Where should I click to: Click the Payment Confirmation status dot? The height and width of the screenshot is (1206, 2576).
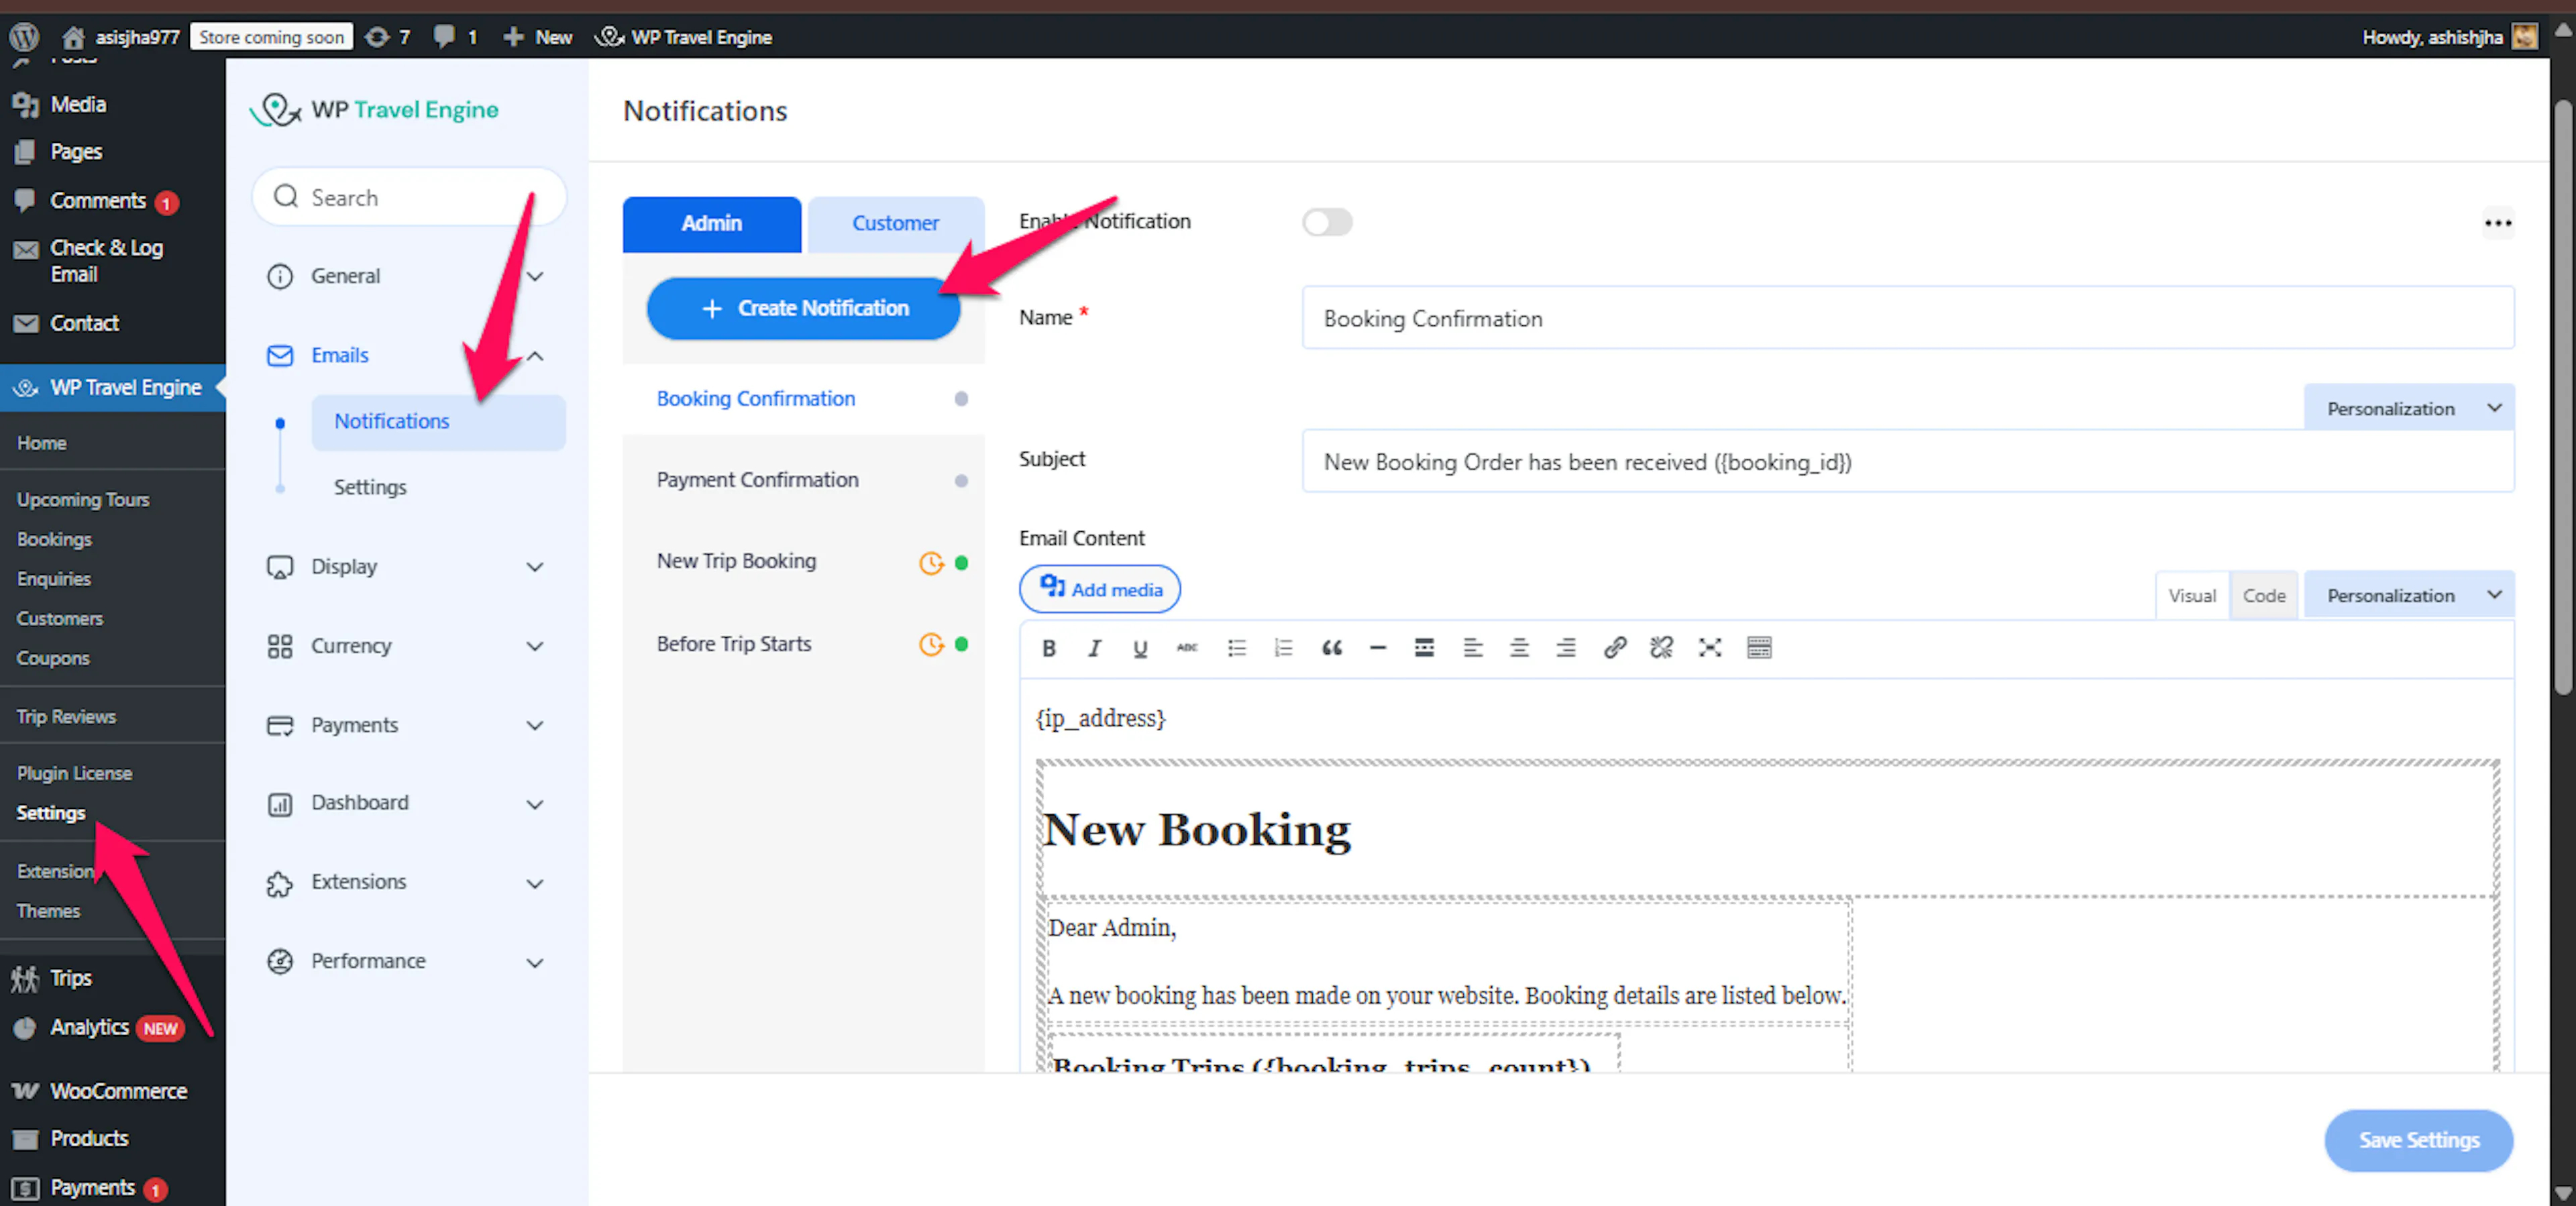[961, 480]
